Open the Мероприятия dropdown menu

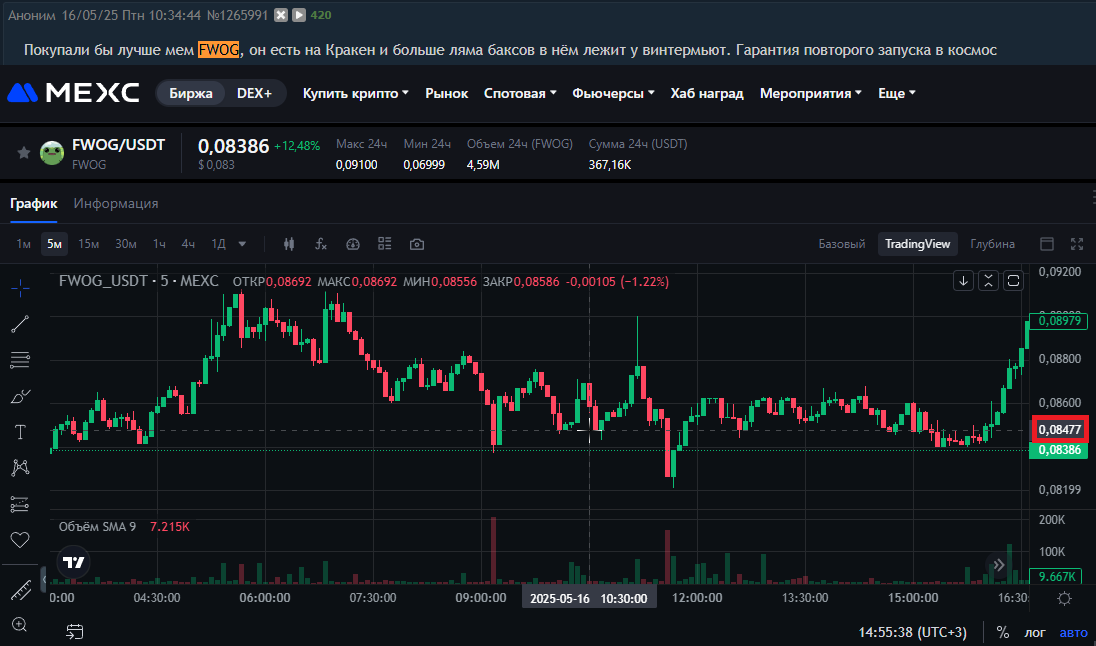(811, 93)
